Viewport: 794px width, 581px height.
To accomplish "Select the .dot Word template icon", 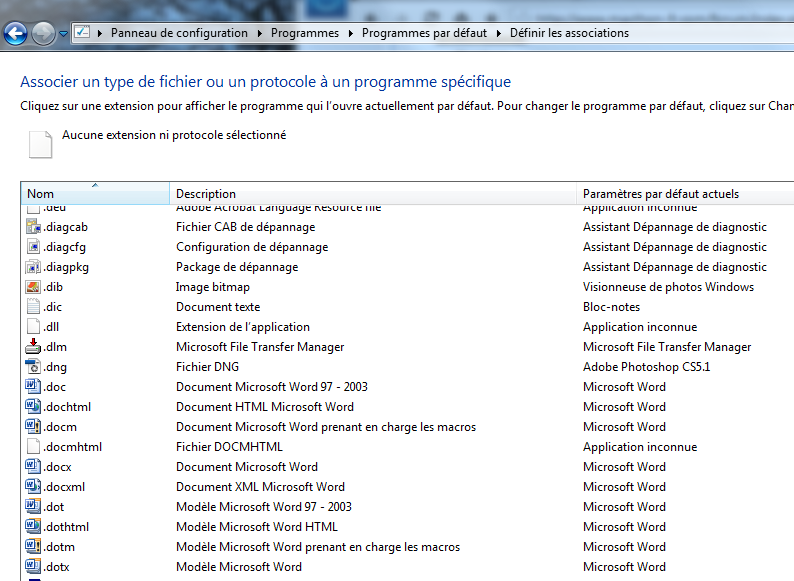I will click(33, 507).
